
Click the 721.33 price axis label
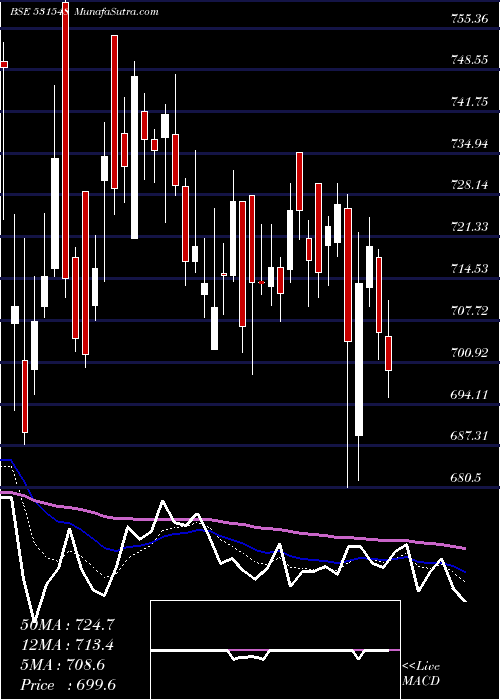point(469,227)
